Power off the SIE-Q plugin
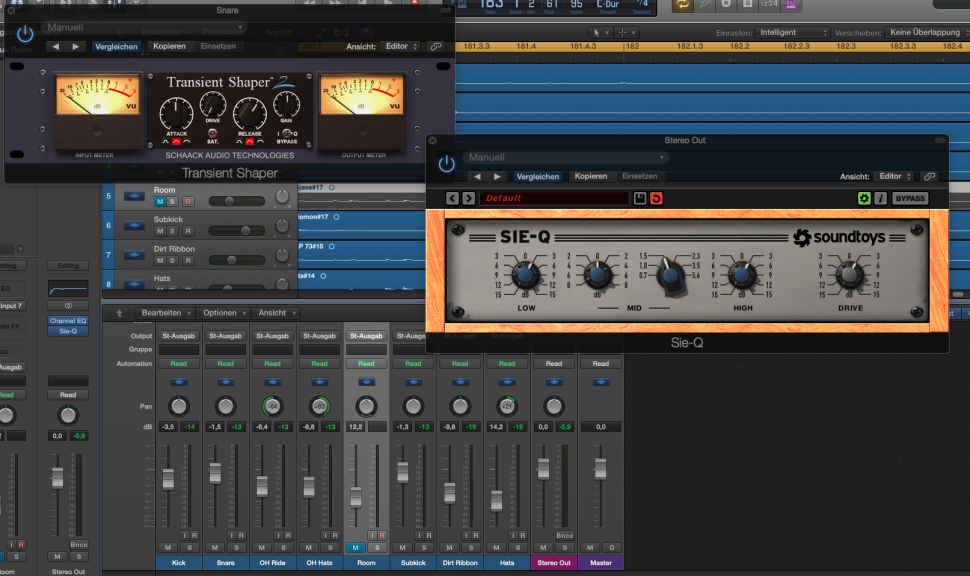 click(x=446, y=162)
